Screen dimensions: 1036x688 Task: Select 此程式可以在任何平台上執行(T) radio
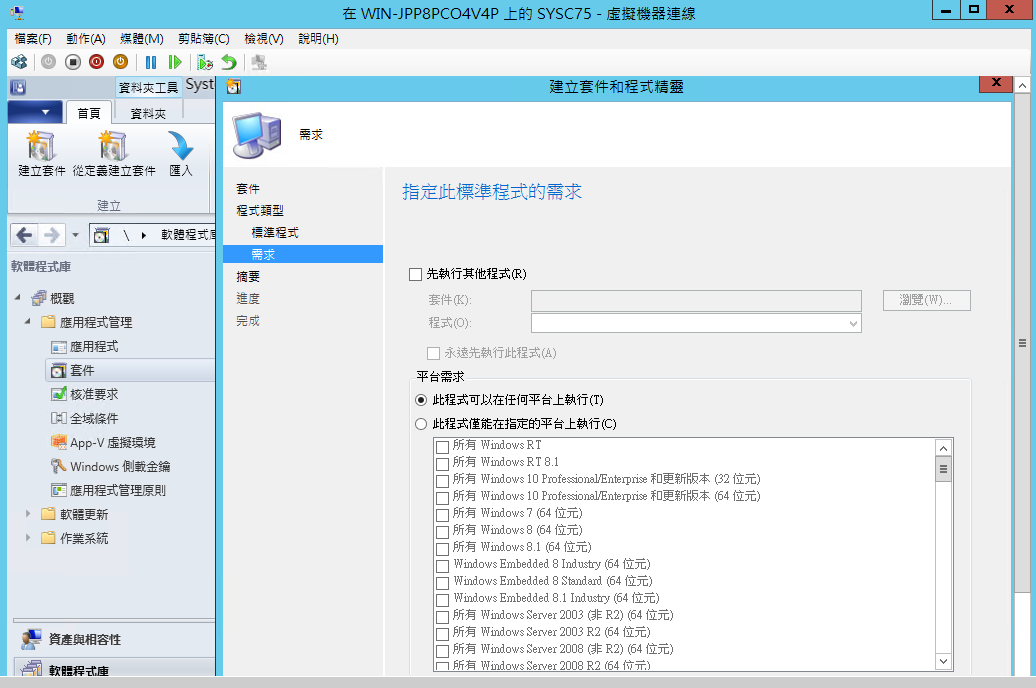421,400
